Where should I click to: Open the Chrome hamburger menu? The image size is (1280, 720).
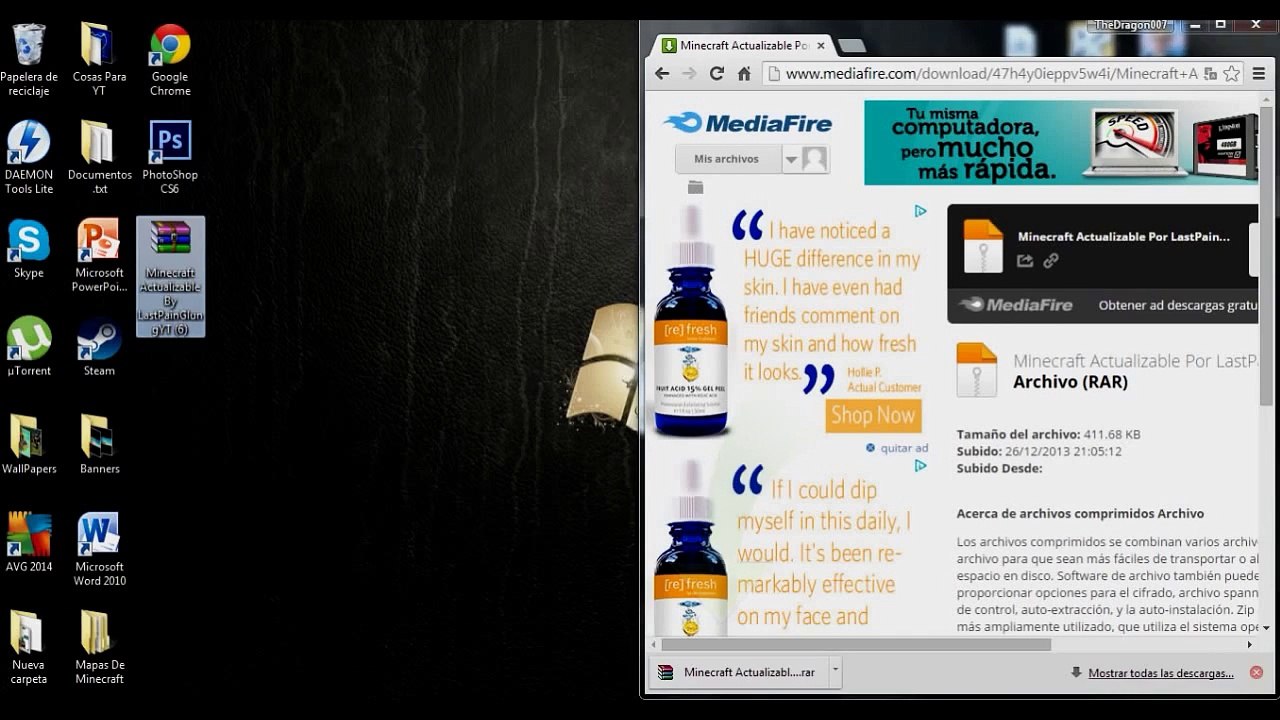1259,73
